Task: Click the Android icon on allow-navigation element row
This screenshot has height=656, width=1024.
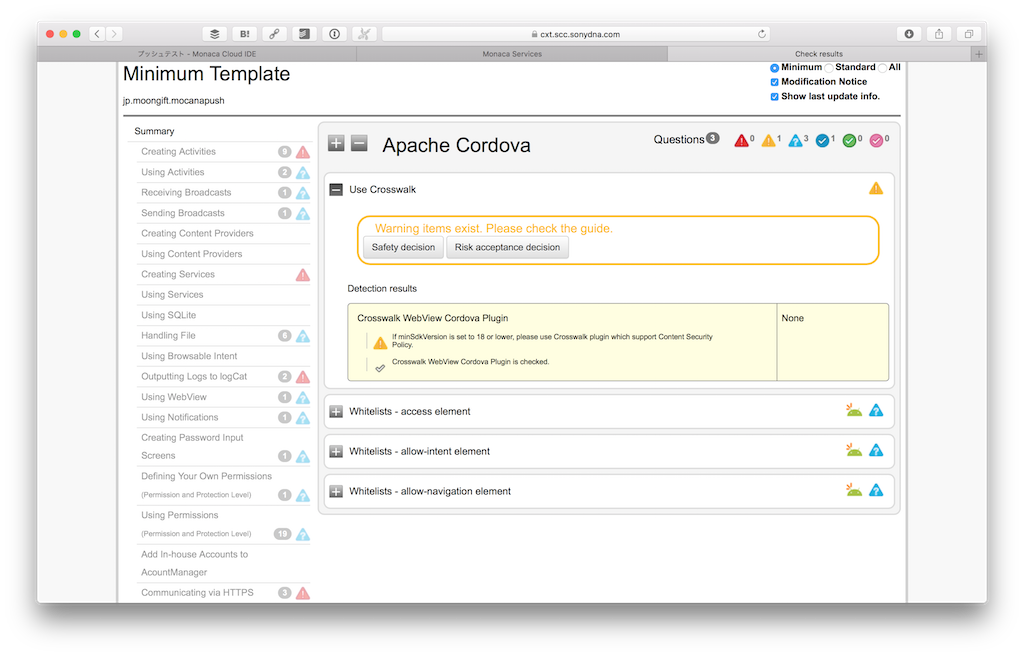Action: coord(854,490)
